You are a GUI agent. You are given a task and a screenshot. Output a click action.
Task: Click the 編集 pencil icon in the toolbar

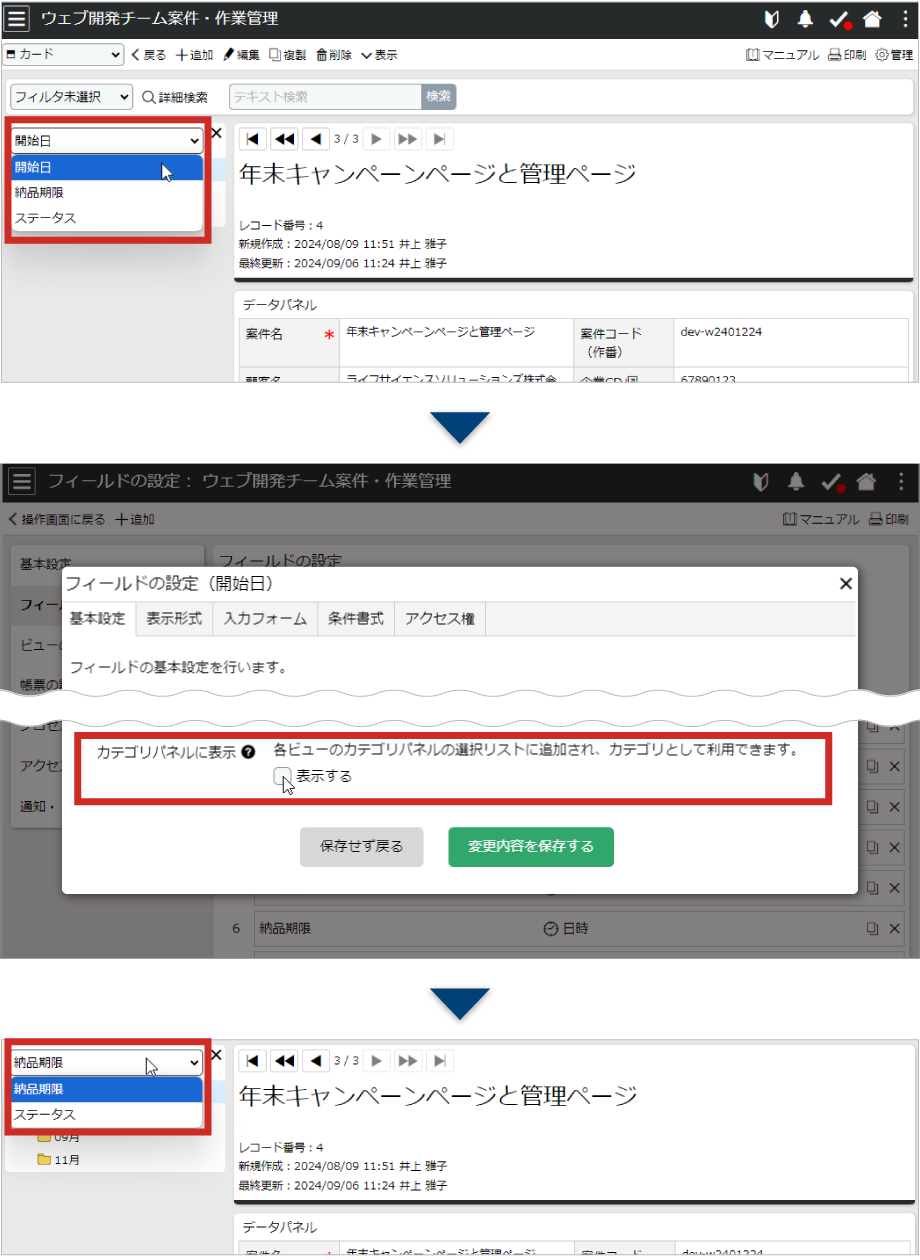point(229,55)
